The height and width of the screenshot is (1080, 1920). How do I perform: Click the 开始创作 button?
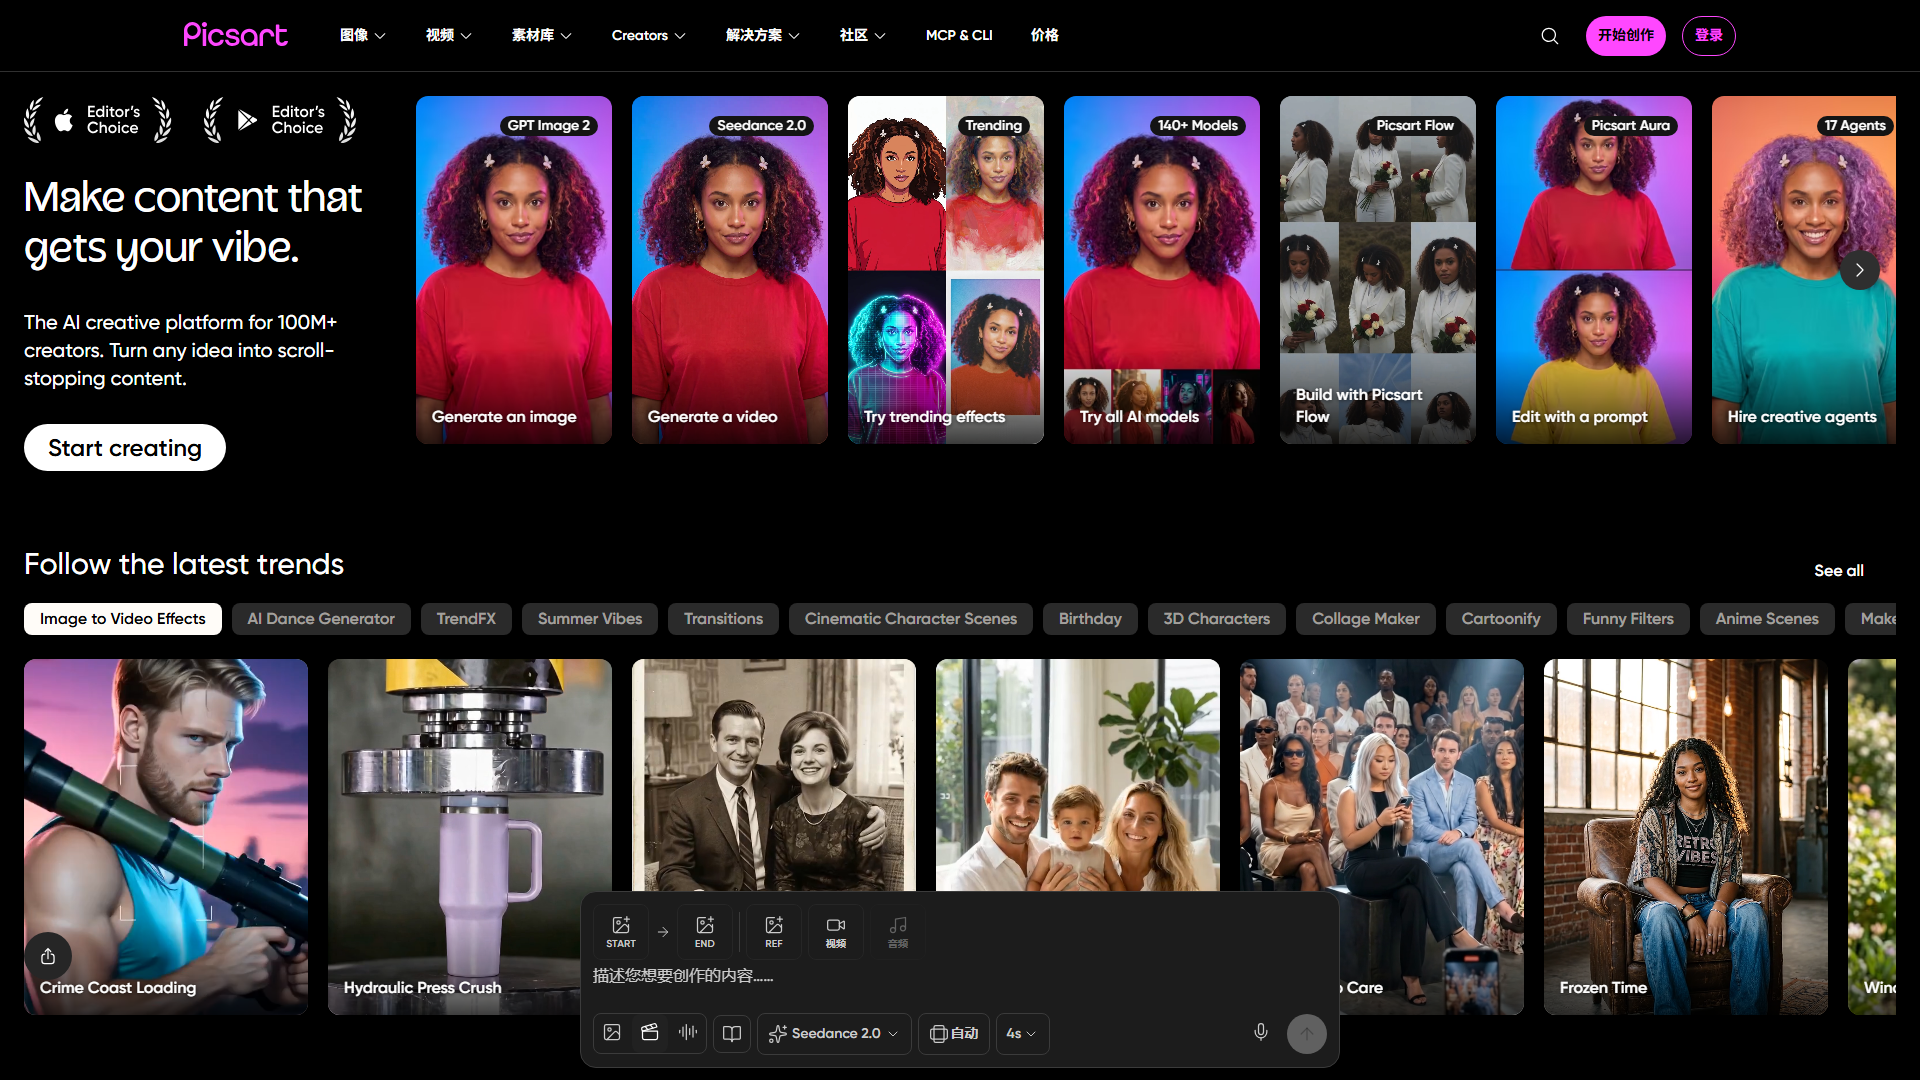click(1626, 36)
